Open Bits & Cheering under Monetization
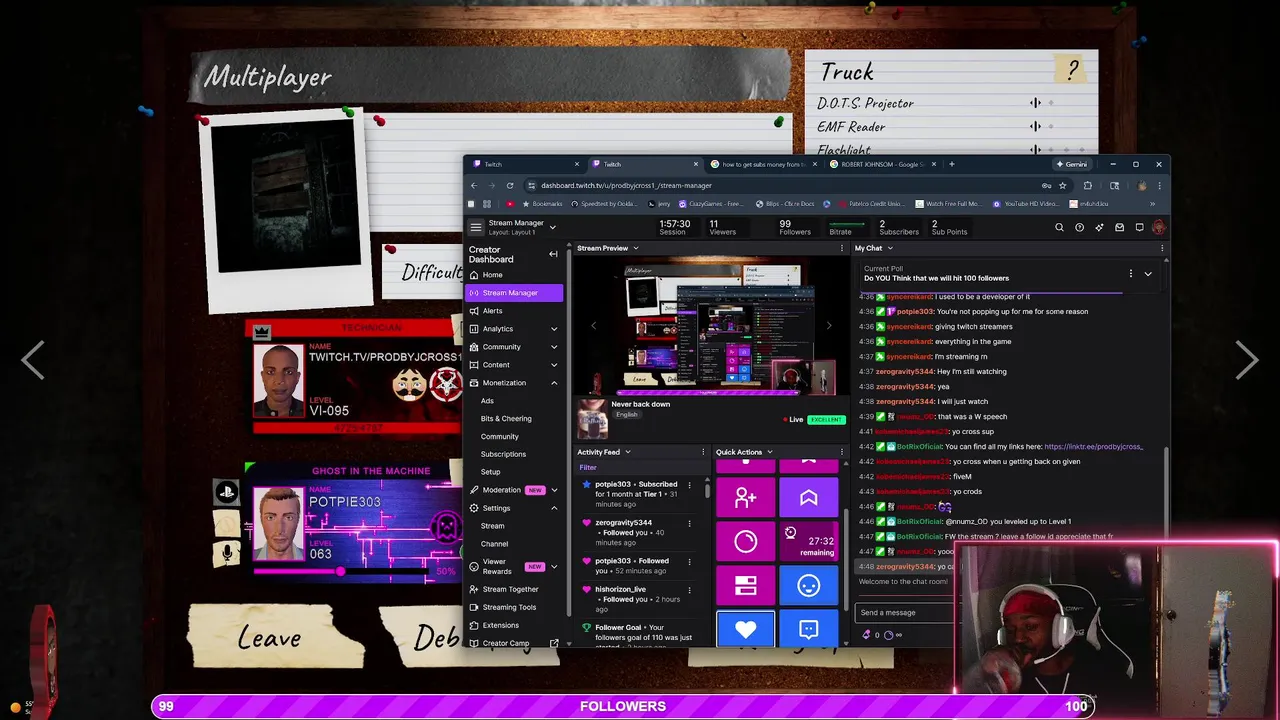This screenshot has height=720, width=1280. 506,419
